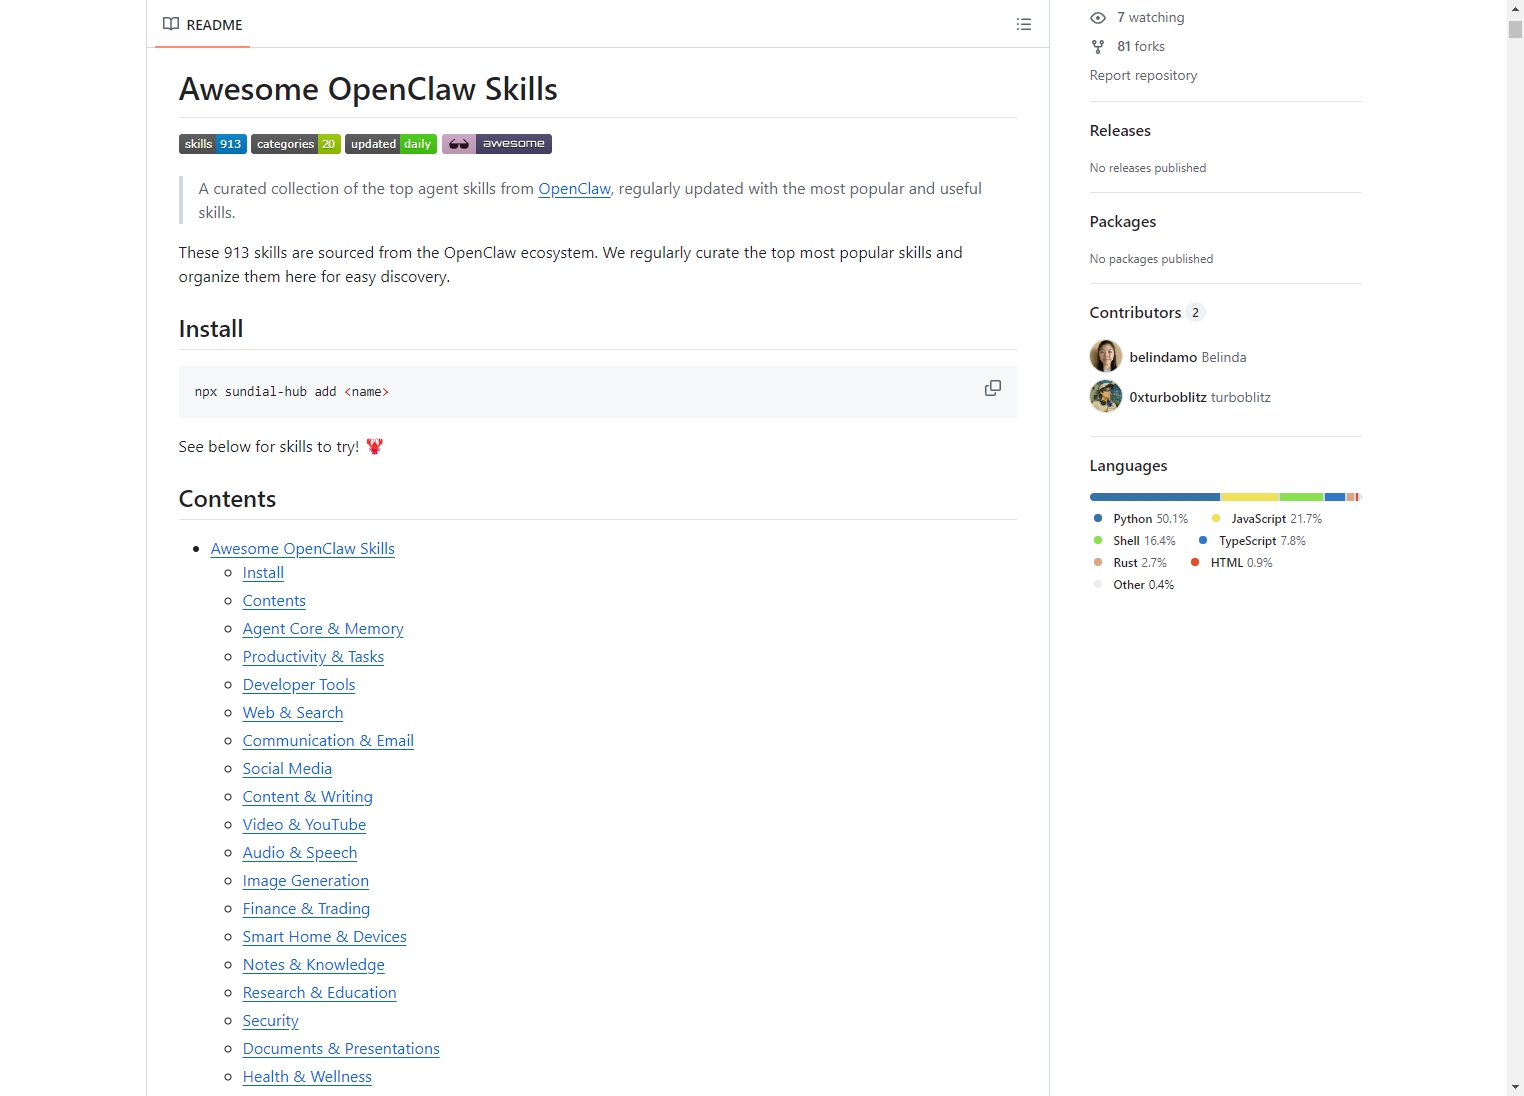This screenshot has width=1524, height=1096.
Task: Click the updated daily badge
Action: tap(391, 144)
